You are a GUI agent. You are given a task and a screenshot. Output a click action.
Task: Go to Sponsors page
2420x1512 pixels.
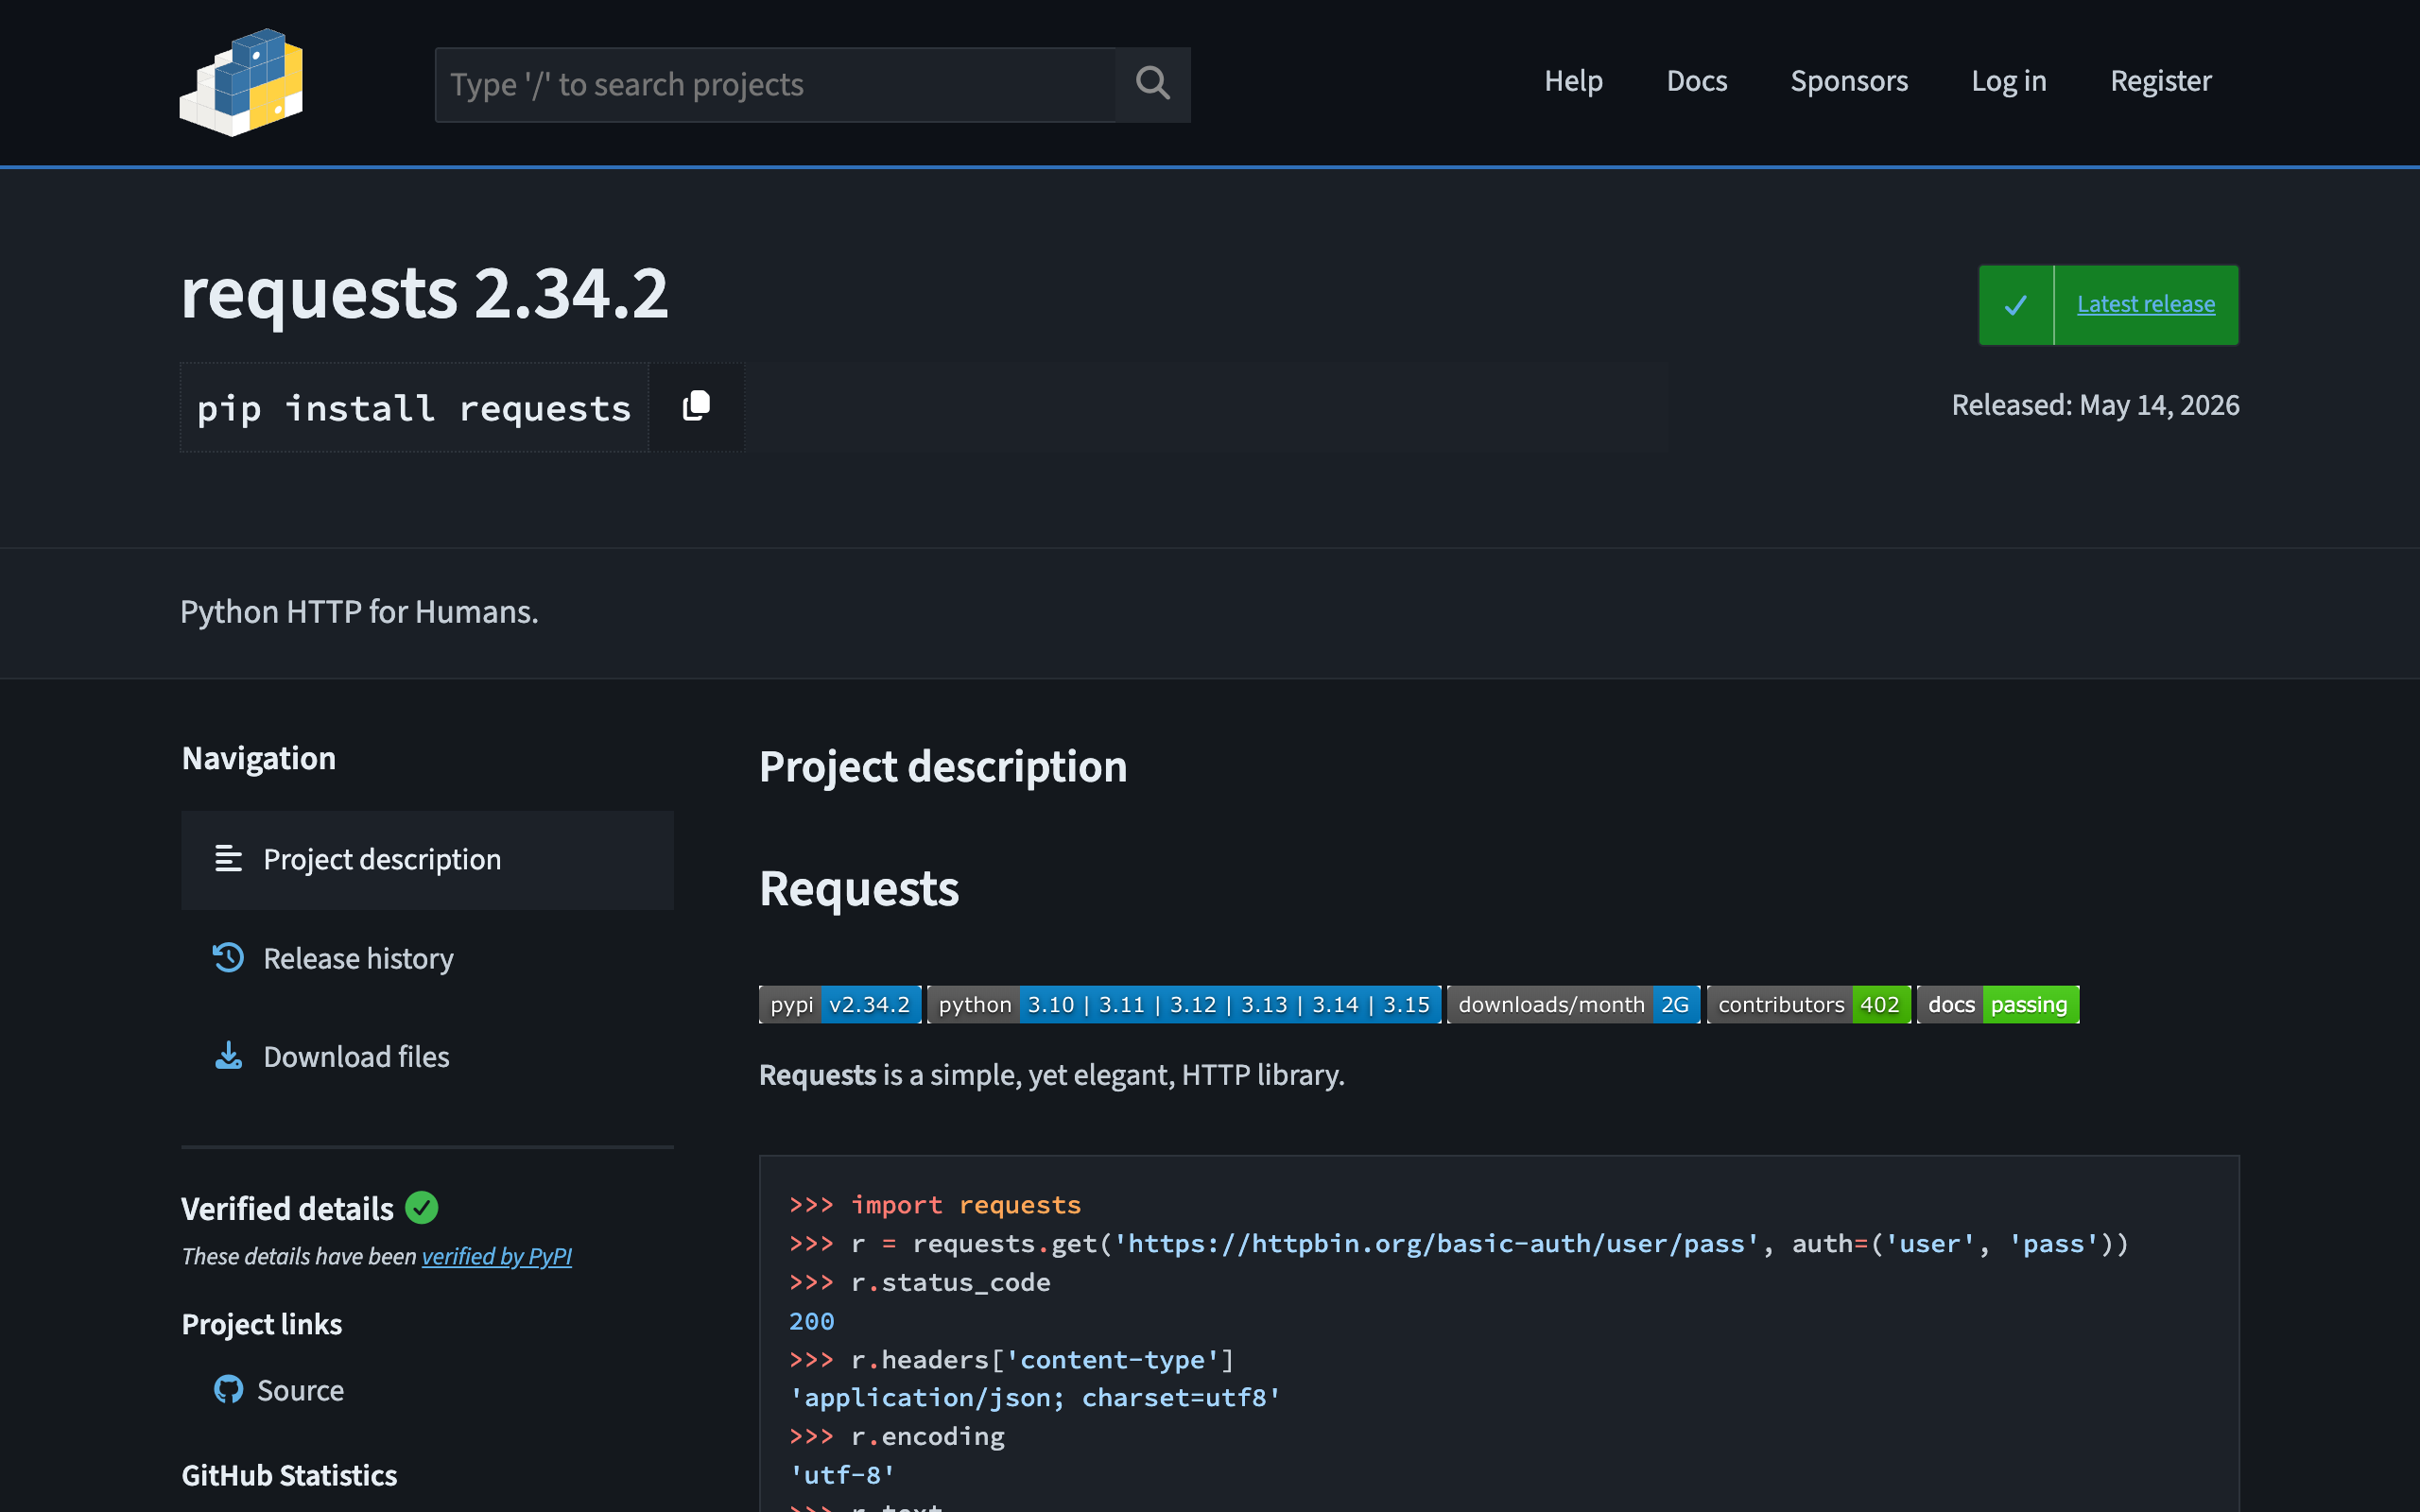tap(1849, 81)
